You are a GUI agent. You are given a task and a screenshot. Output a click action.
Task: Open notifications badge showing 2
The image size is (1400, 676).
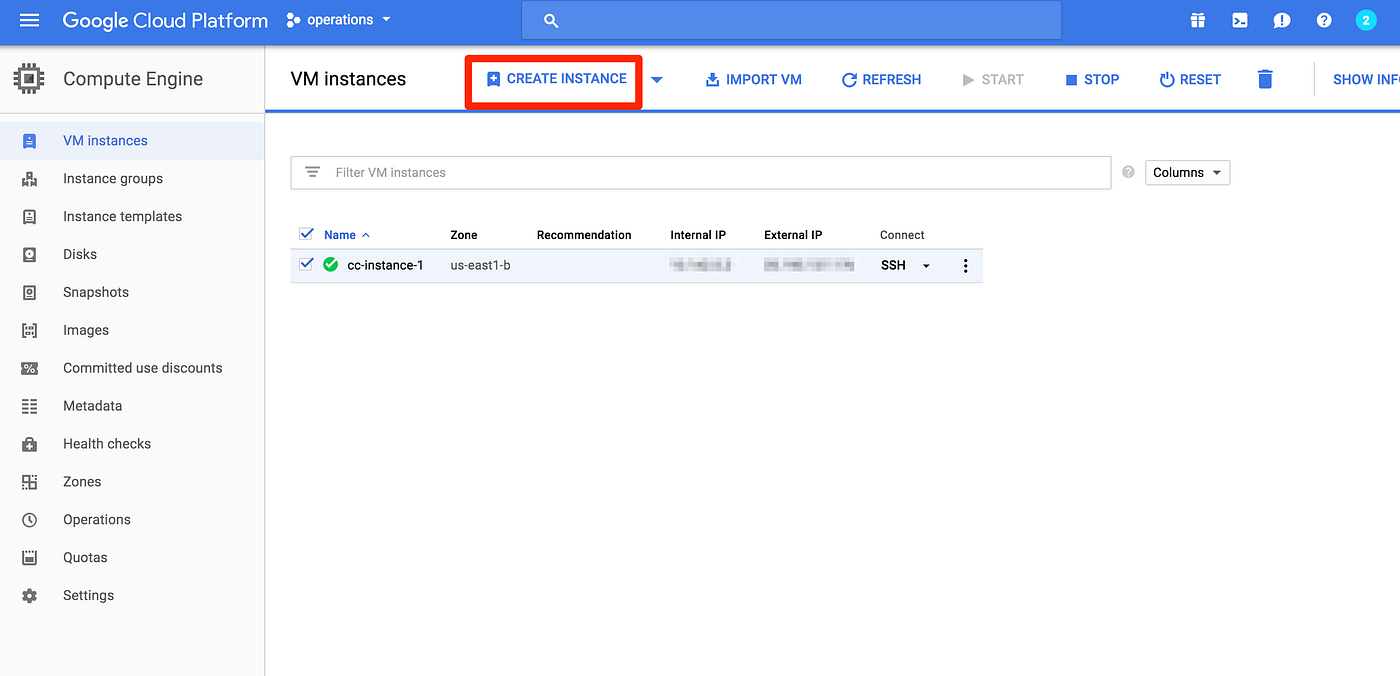[1366, 20]
